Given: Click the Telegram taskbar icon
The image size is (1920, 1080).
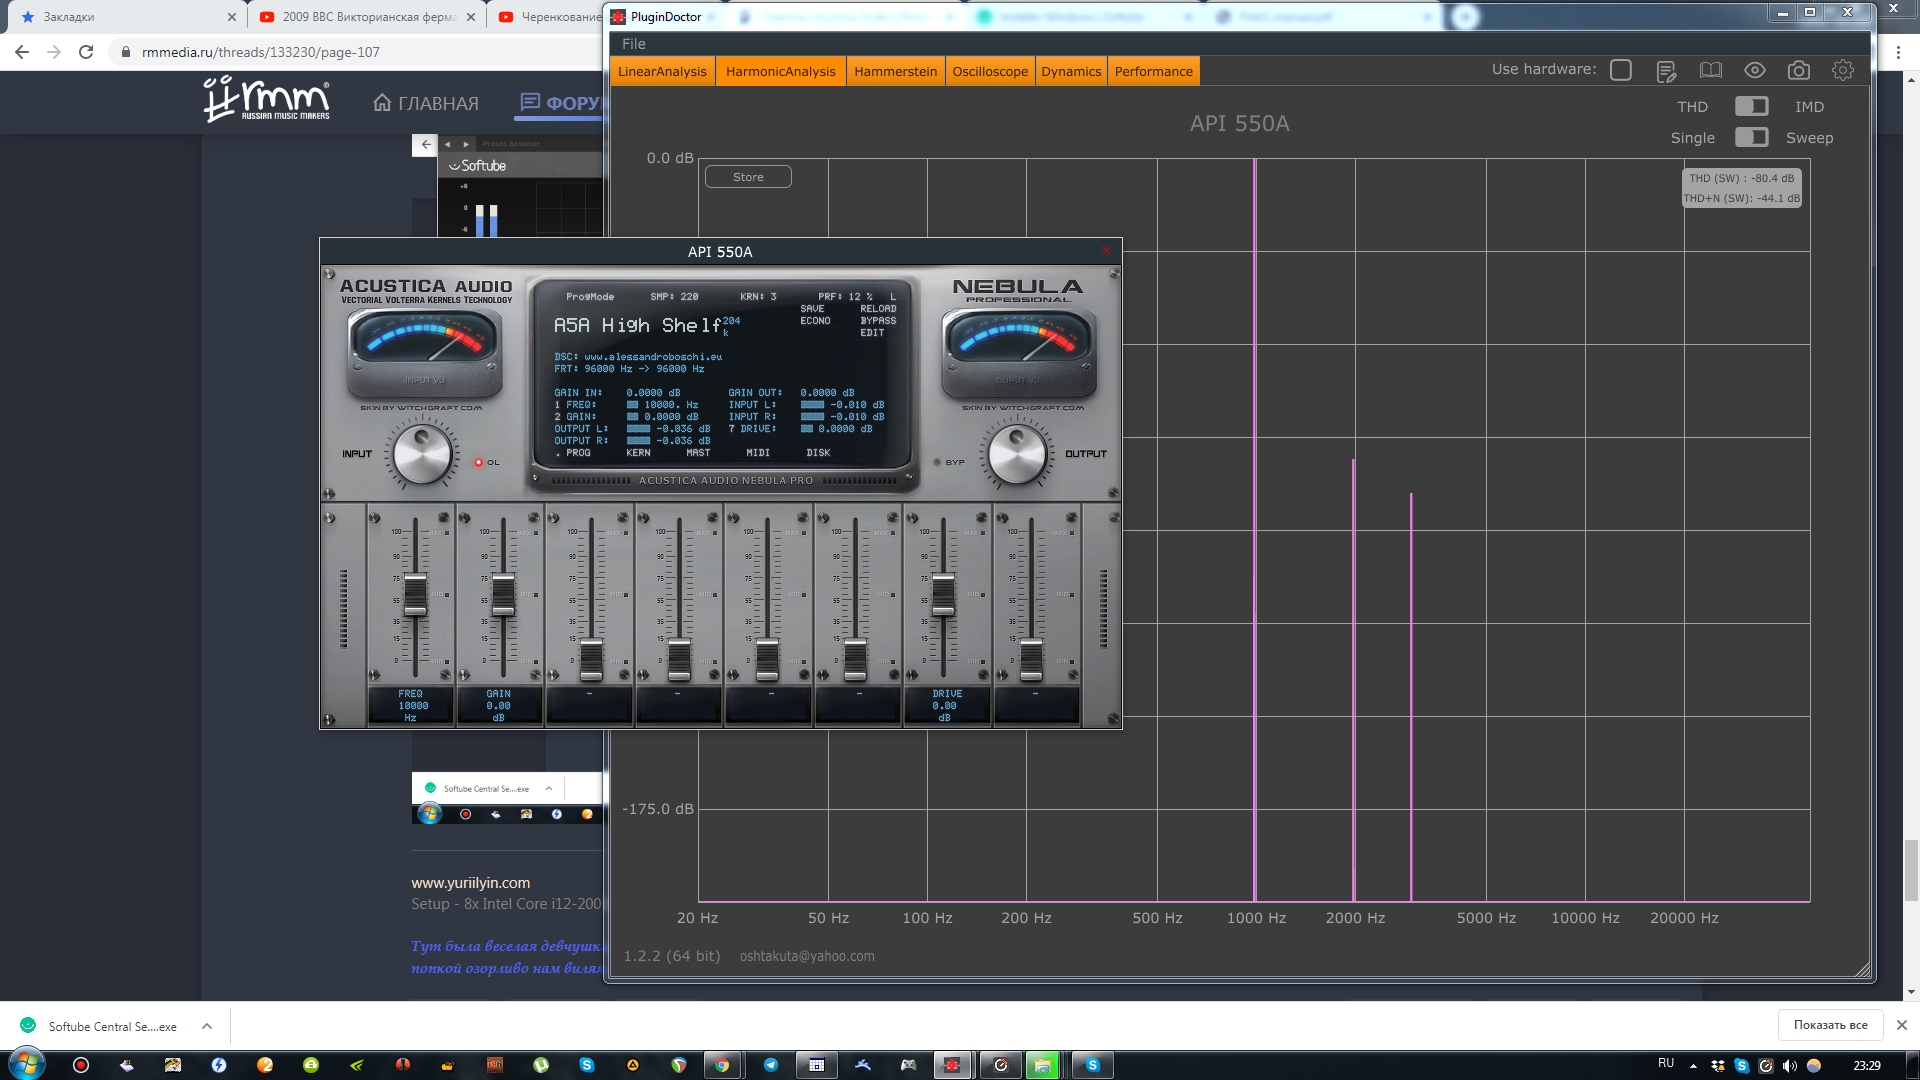Looking at the screenshot, I should 771,1065.
